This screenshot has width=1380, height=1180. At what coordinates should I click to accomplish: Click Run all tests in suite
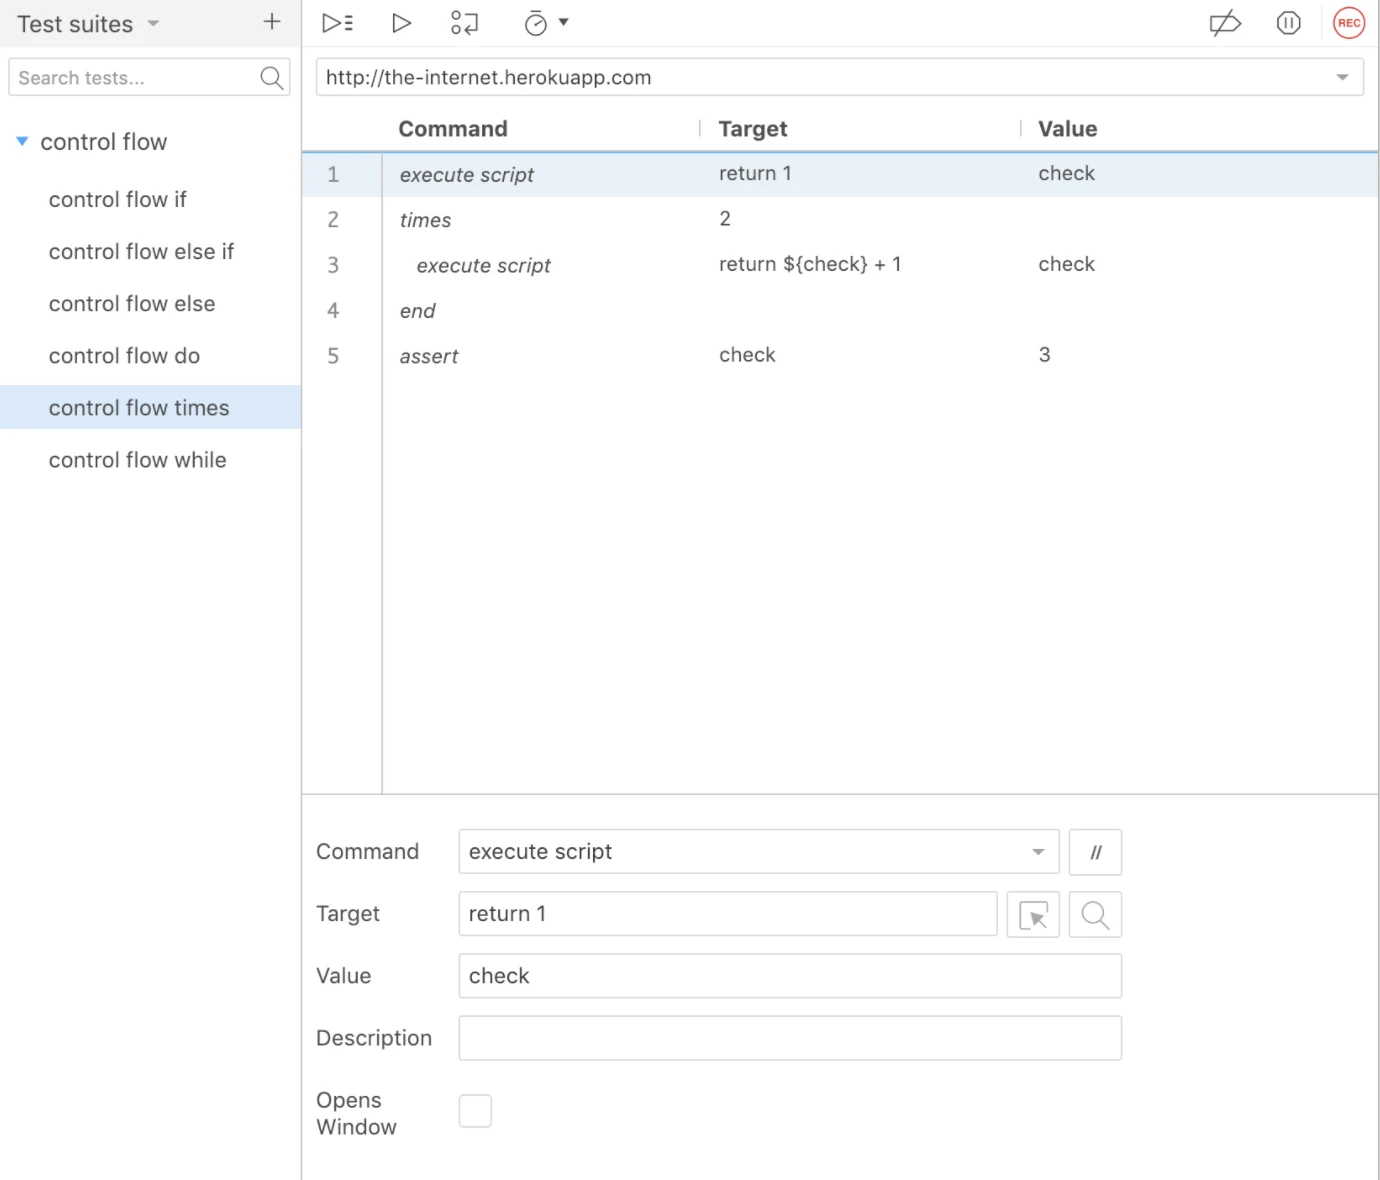coord(337,22)
